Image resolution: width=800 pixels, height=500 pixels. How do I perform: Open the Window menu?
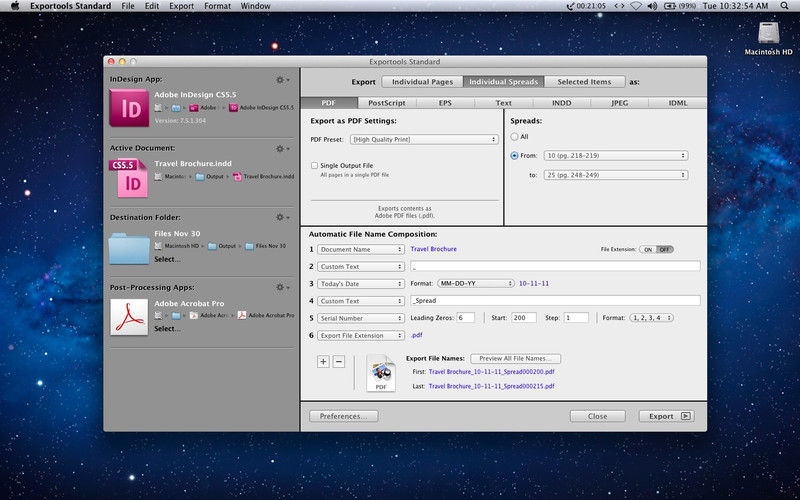coord(255,6)
